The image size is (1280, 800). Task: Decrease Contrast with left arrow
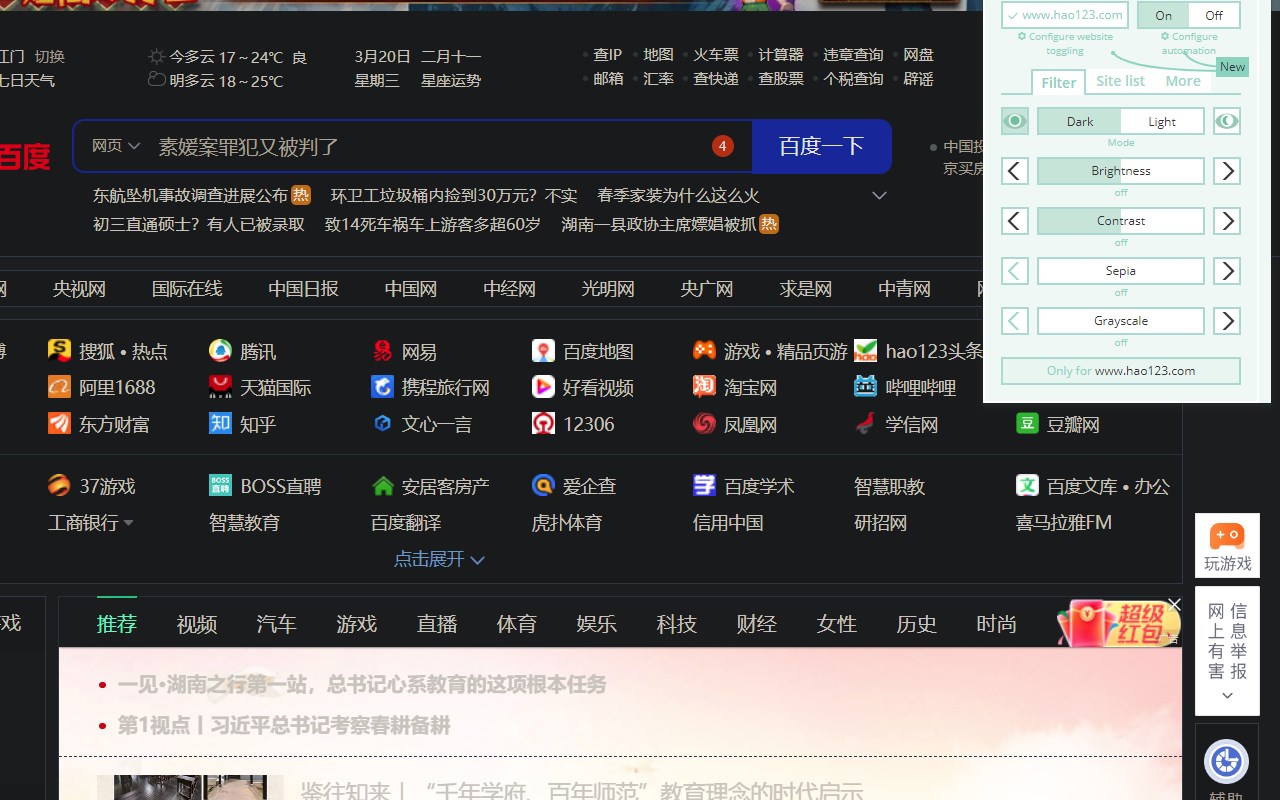(x=1015, y=221)
